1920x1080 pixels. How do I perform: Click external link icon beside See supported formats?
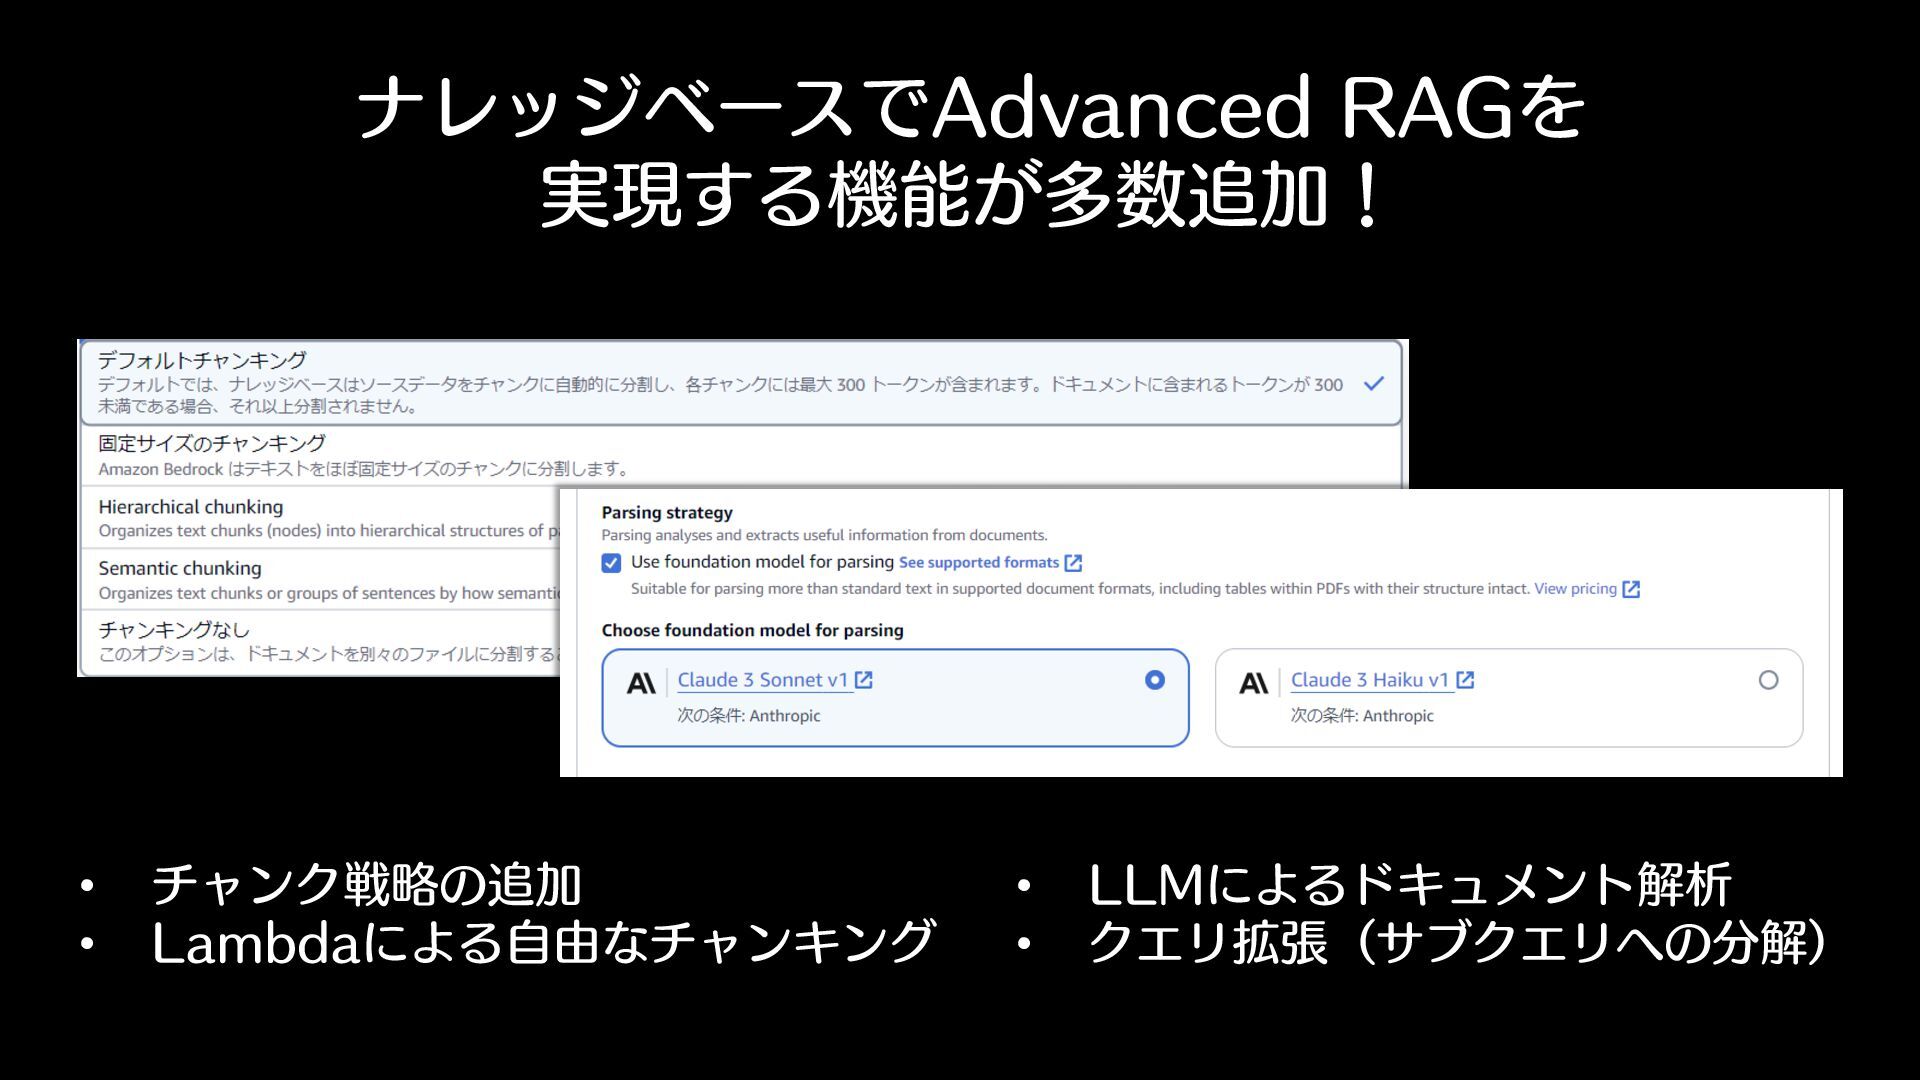(x=1073, y=563)
